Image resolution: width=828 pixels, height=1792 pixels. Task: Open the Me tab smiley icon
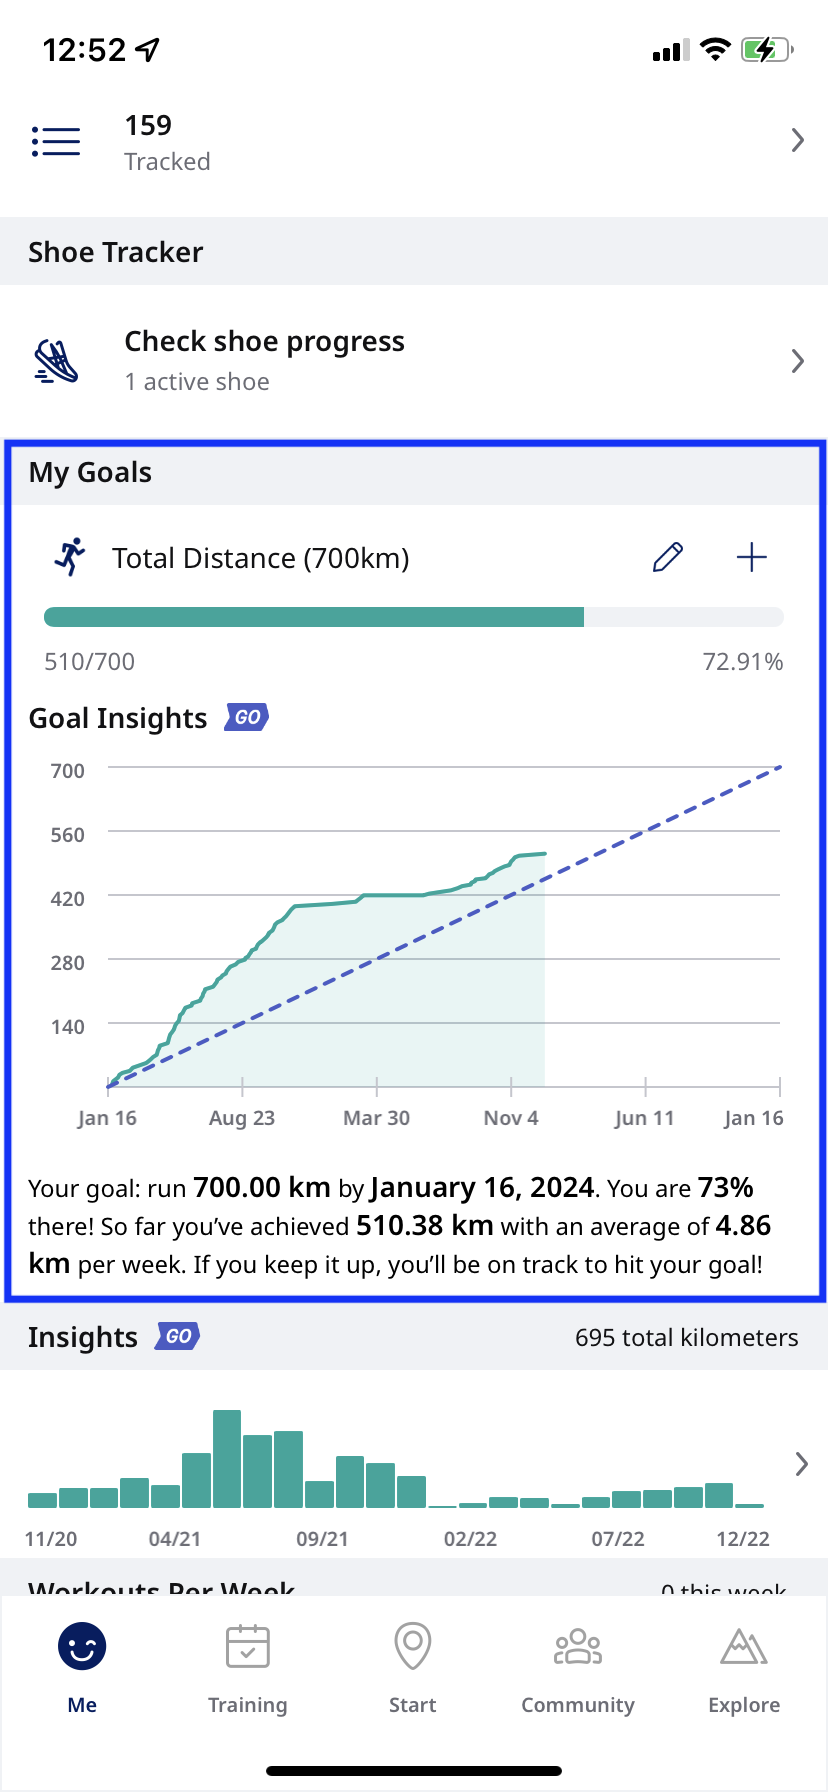tap(82, 1647)
